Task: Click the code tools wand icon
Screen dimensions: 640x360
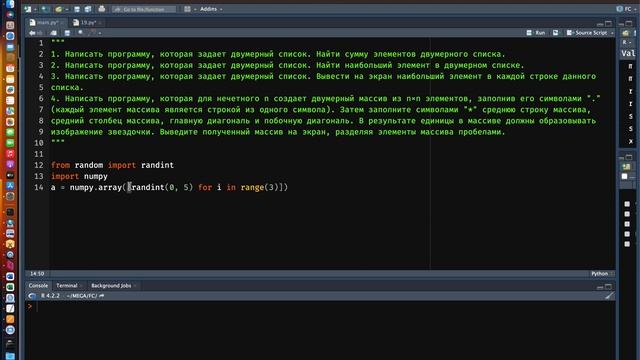Action: (x=93, y=33)
